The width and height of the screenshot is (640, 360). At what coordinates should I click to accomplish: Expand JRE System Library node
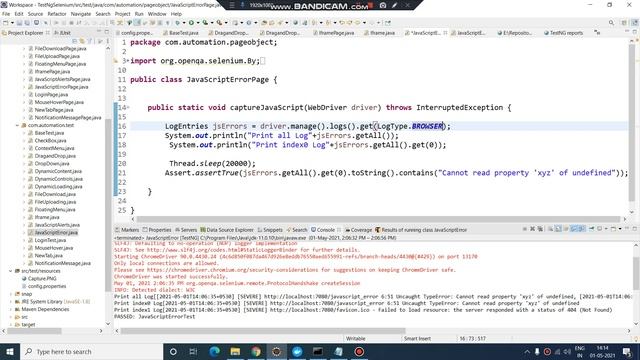pos(11,302)
